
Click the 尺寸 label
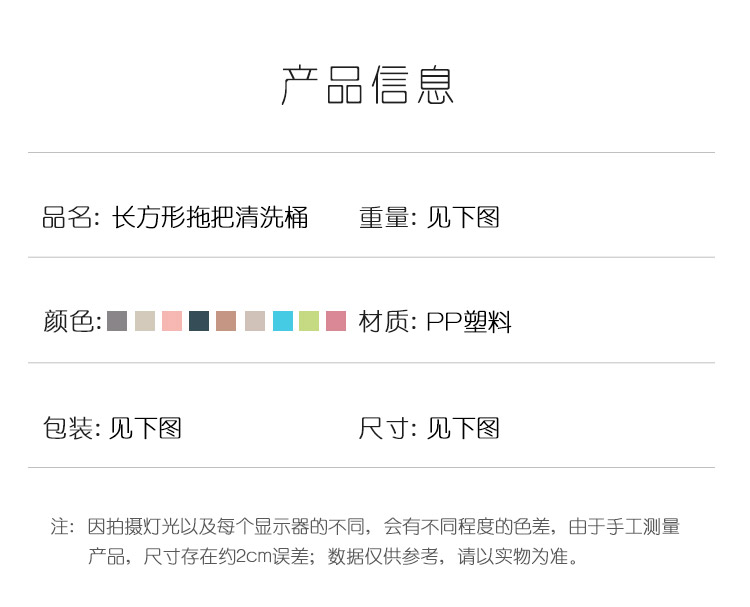tap(384, 428)
